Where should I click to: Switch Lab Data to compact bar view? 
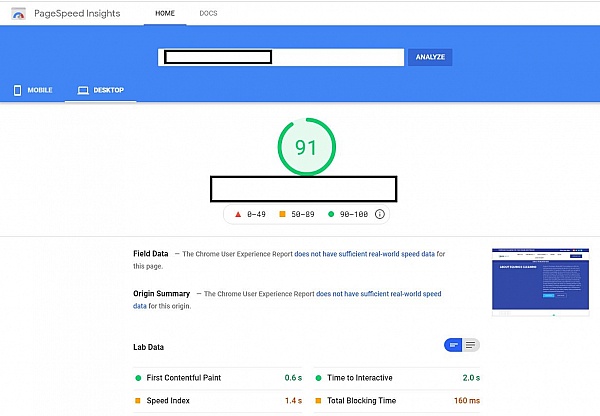coord(453,345)
